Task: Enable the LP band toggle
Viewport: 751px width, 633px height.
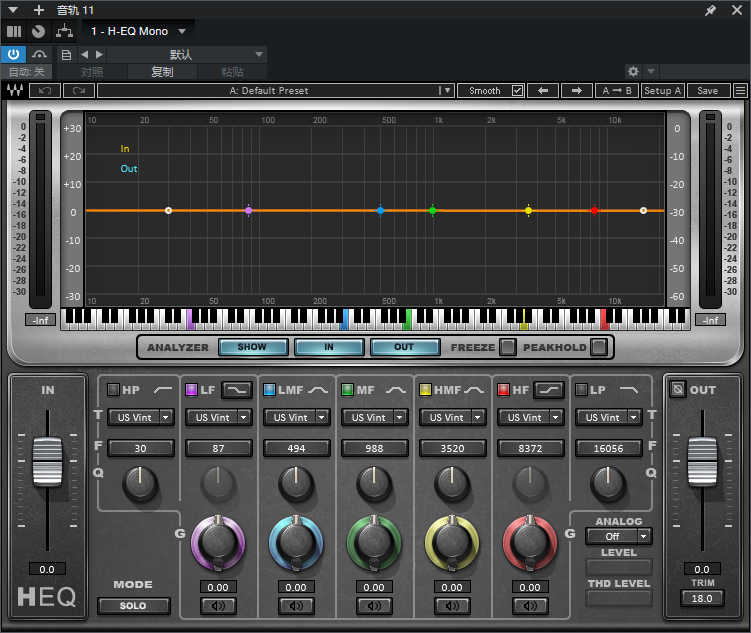Action: (581, 390)
